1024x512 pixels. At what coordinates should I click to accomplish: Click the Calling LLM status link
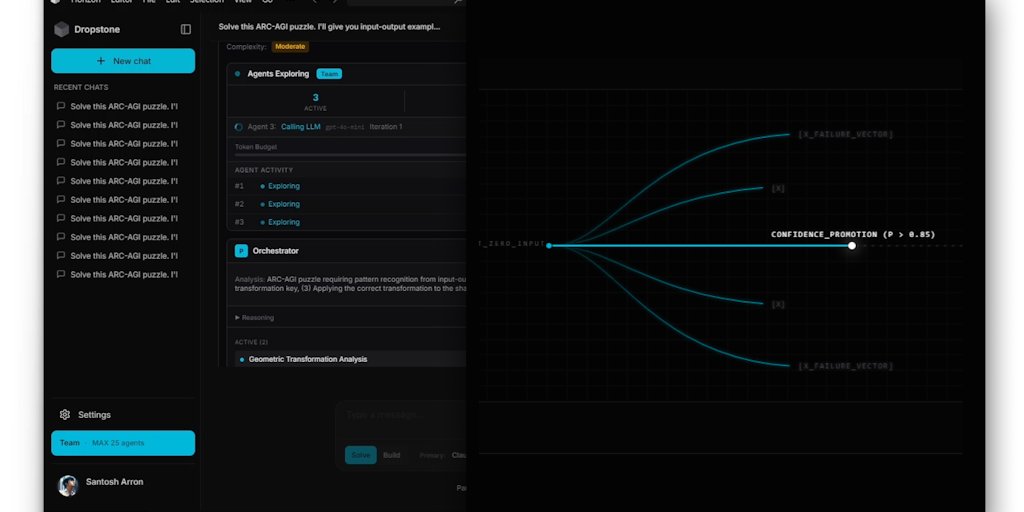300,127
